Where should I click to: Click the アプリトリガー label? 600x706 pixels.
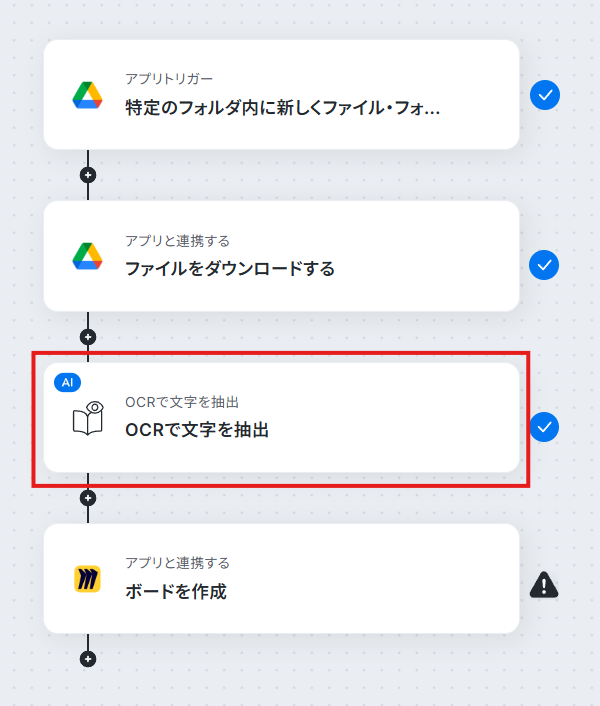169,79
